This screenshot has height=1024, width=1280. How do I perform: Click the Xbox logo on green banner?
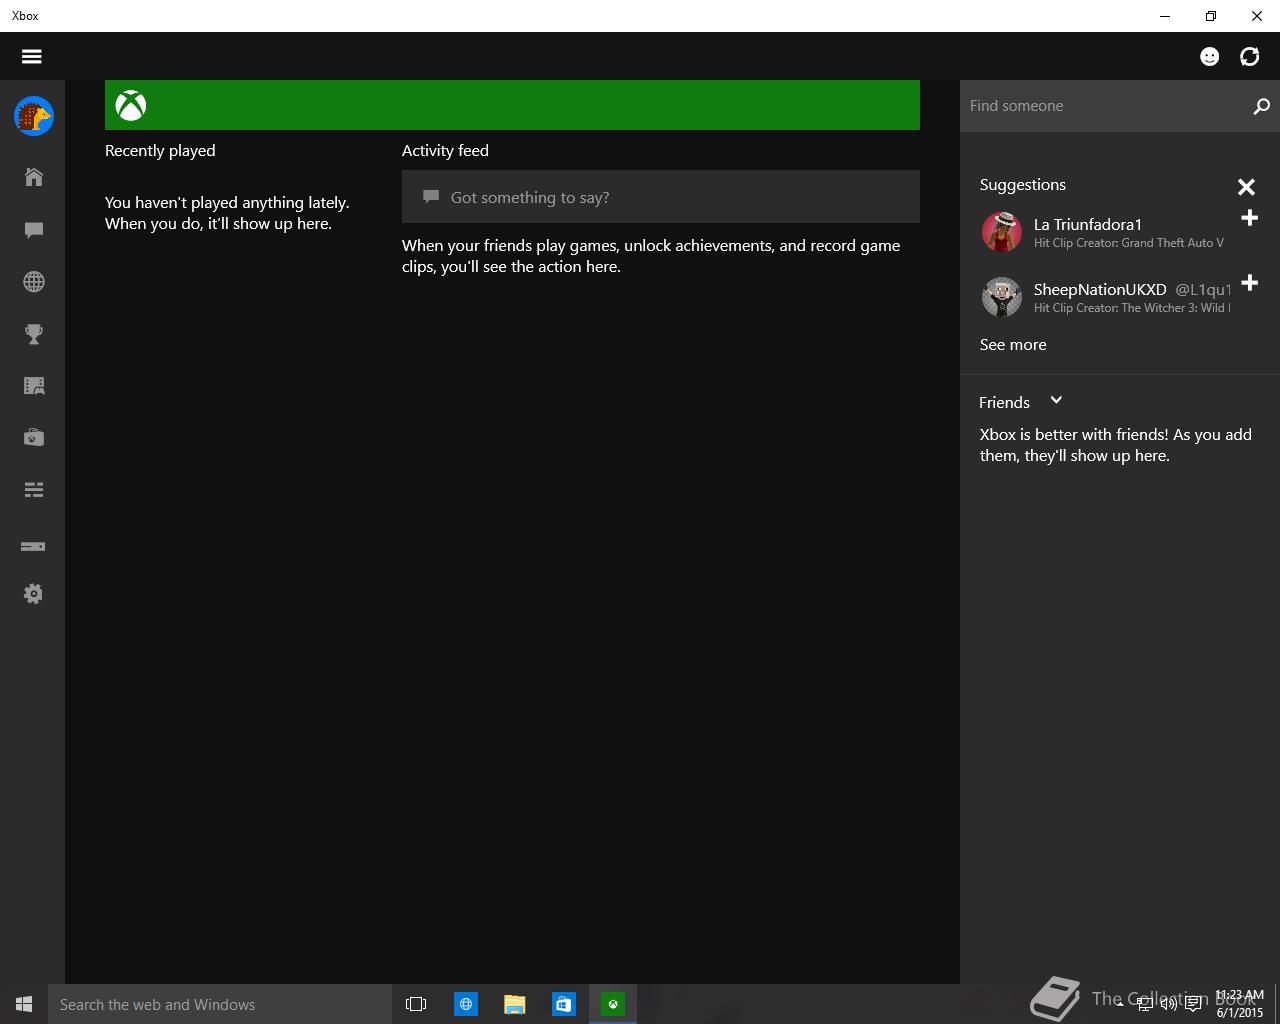coord(131,105)
